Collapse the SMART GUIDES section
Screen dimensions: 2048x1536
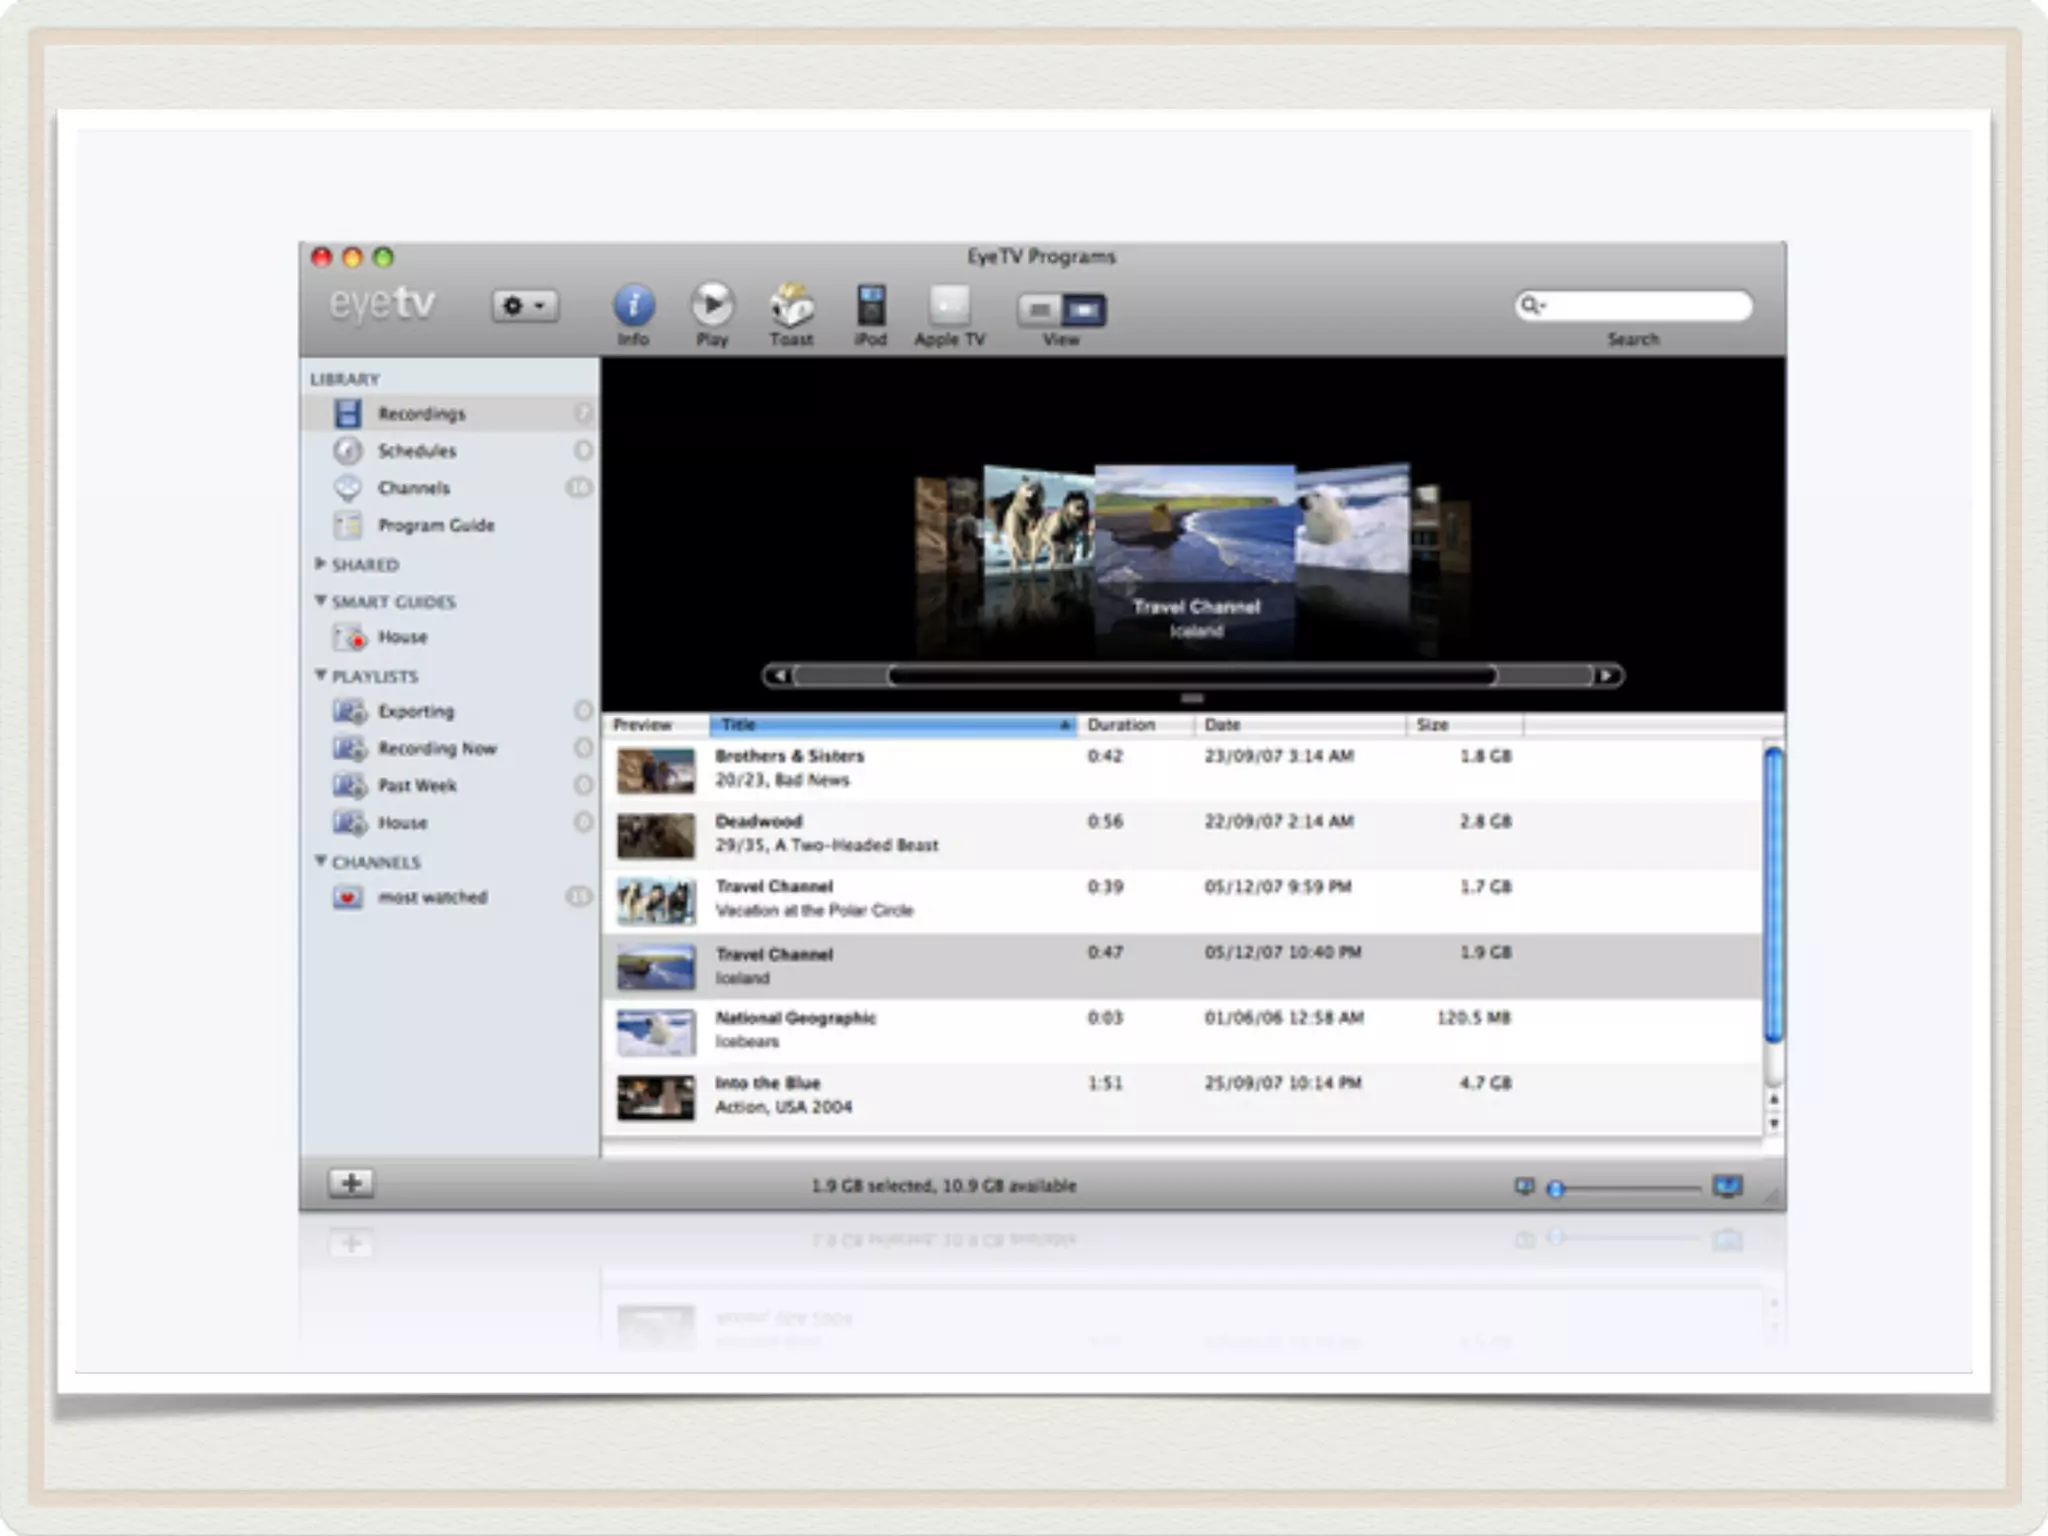tap(321, 601)
